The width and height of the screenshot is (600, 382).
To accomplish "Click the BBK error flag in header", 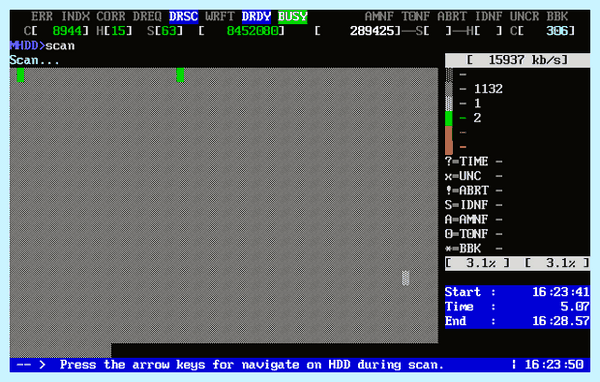I will (x=557, y=16).
